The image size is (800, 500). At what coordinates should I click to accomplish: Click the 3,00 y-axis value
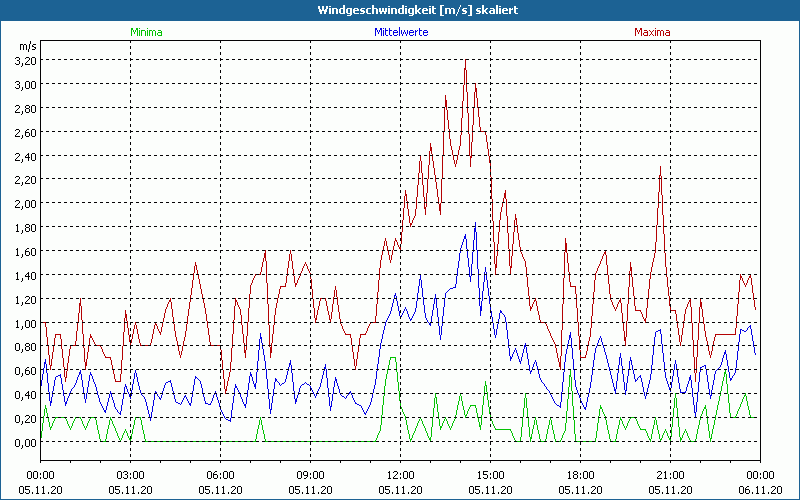[26, 85]
